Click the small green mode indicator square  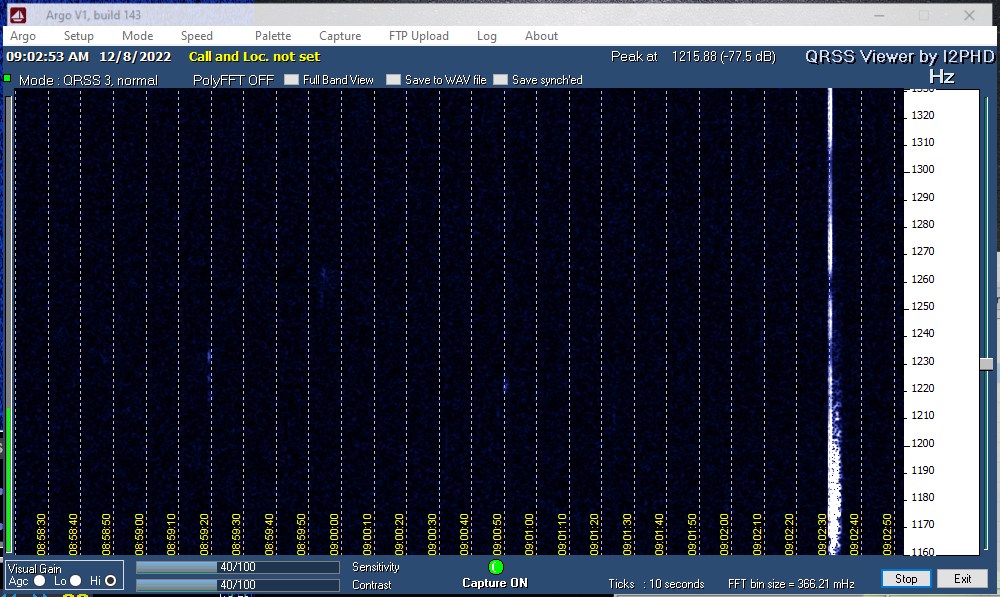click(7, 78)
